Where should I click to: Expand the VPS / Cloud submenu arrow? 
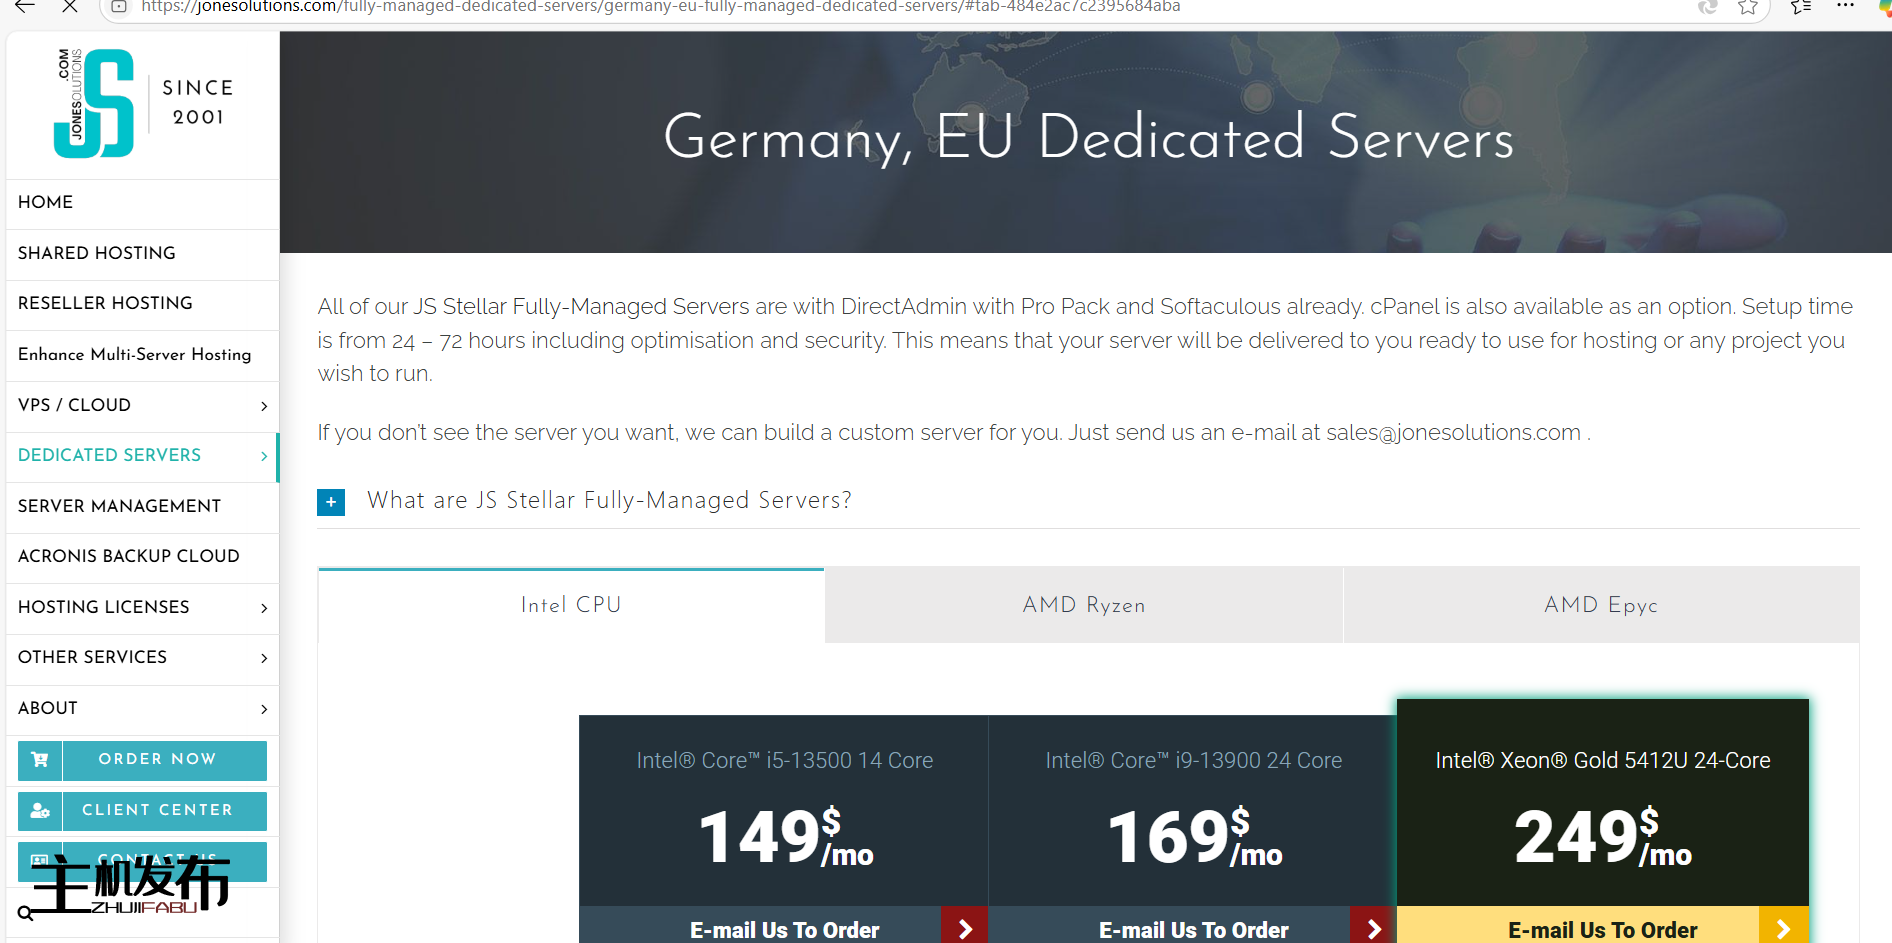click(x=264, y=406)
